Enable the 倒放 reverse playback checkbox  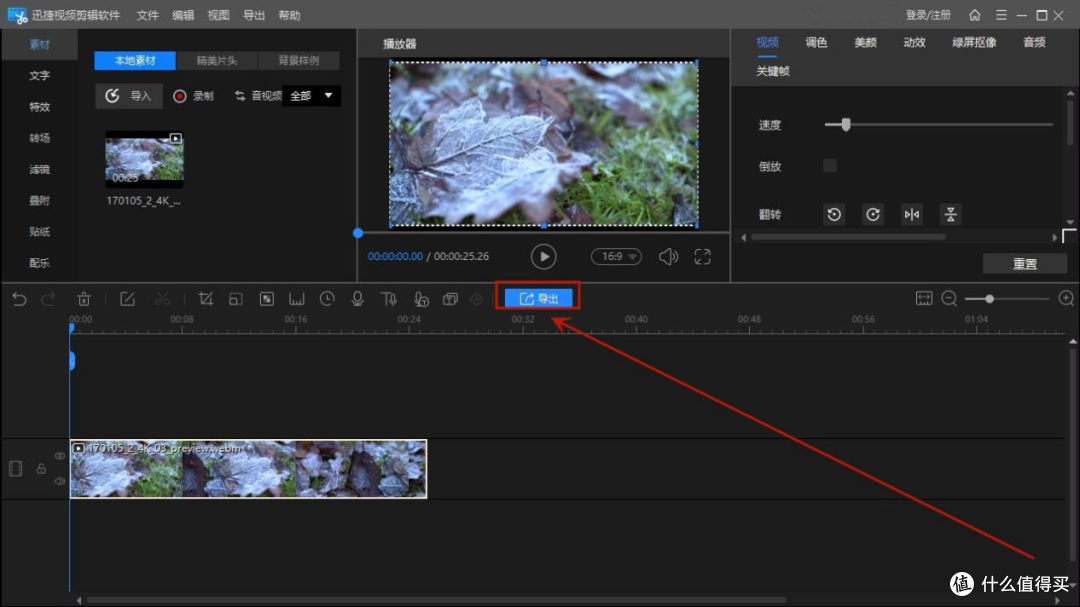point(830,165)
